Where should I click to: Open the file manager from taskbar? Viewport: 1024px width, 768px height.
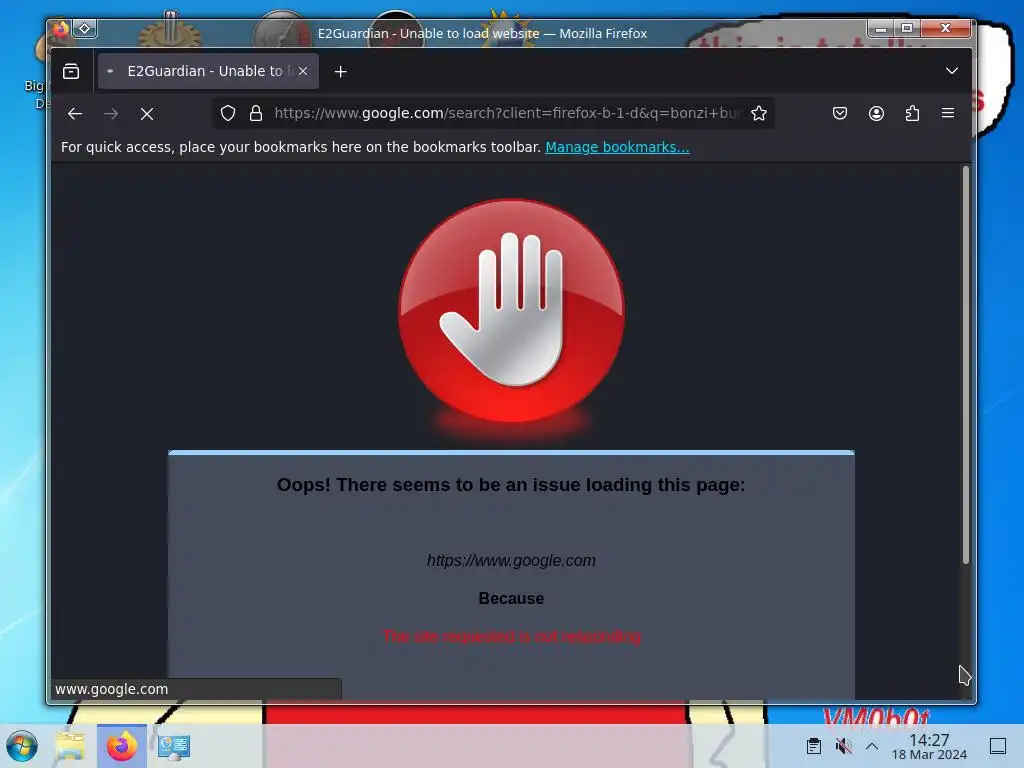[70, 746]
